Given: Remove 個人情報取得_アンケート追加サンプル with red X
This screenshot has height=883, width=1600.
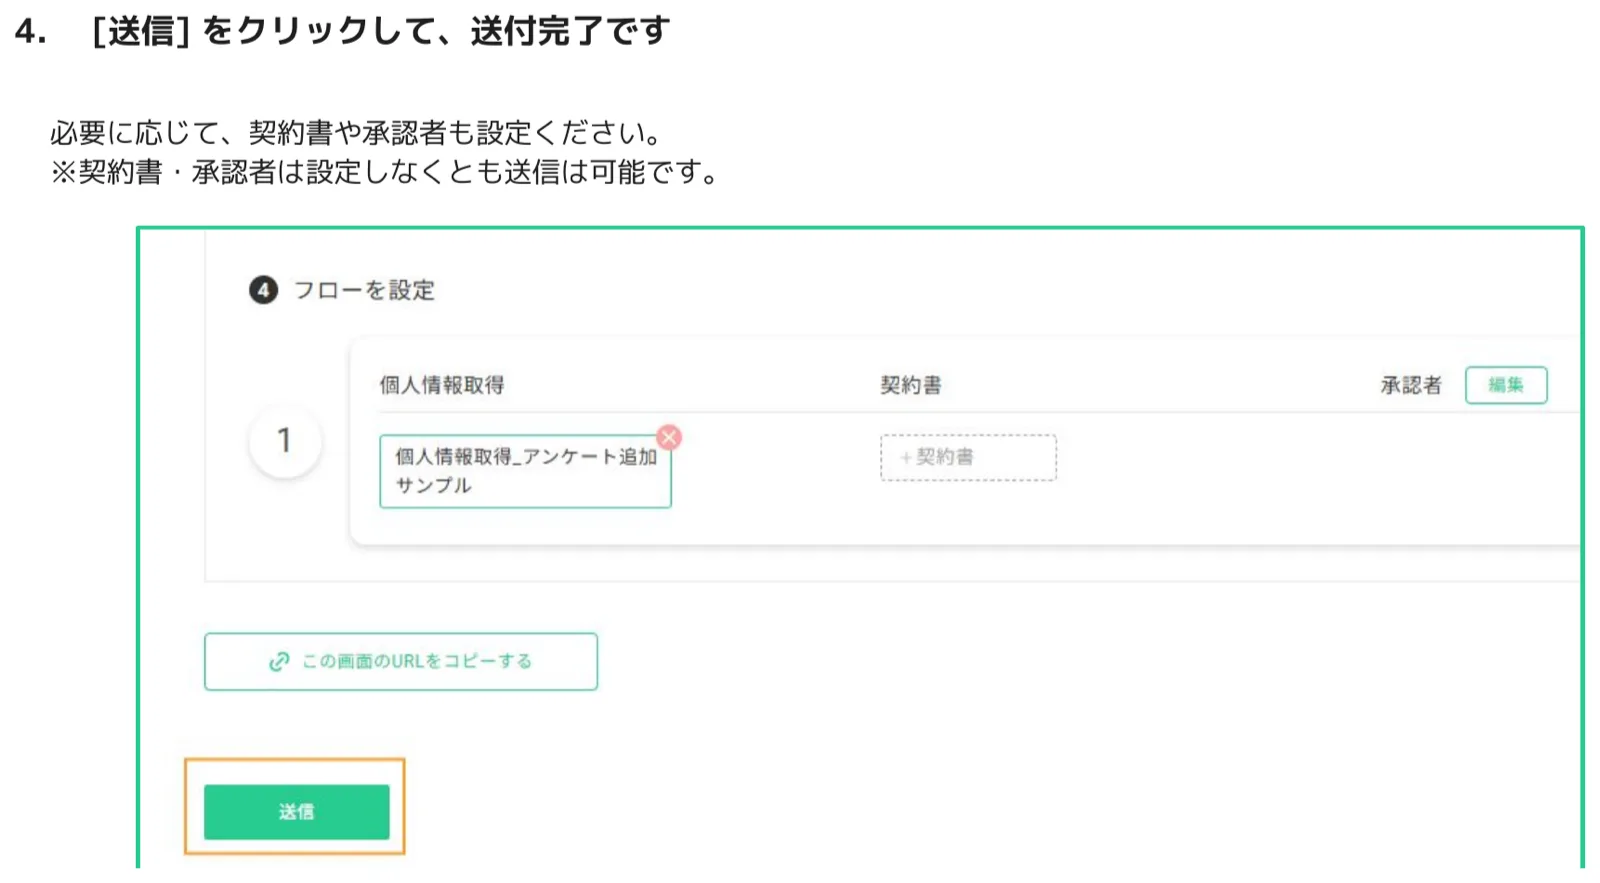Looking at the screenshot, I should click(x=668, y=437).
